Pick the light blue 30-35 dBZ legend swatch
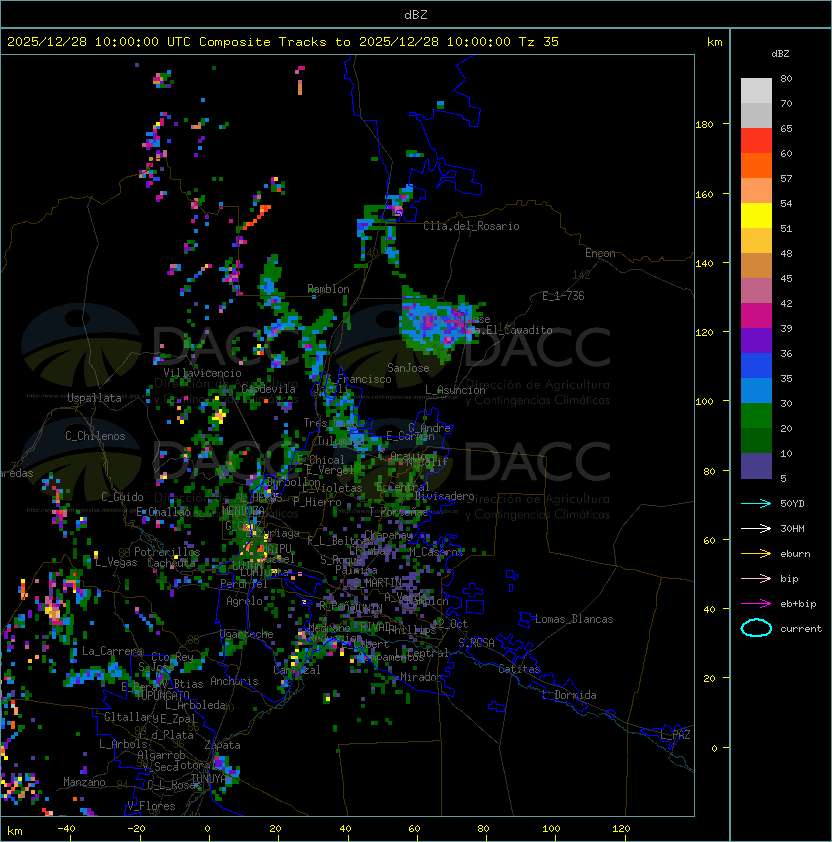This screenshot has height=842, width=832. point(756,391)
